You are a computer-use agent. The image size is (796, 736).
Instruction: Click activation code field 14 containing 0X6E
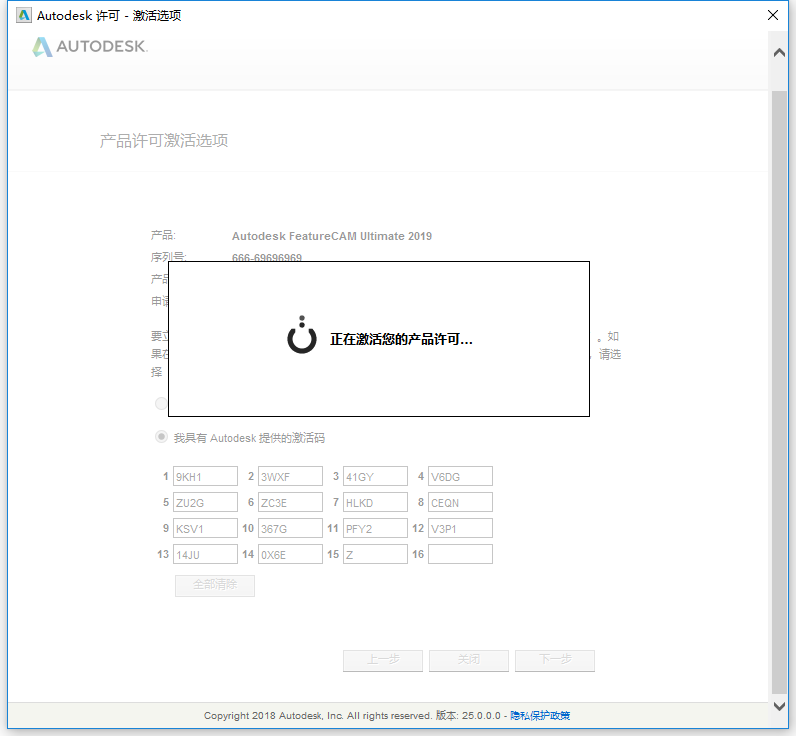click(x=290, y=554)
